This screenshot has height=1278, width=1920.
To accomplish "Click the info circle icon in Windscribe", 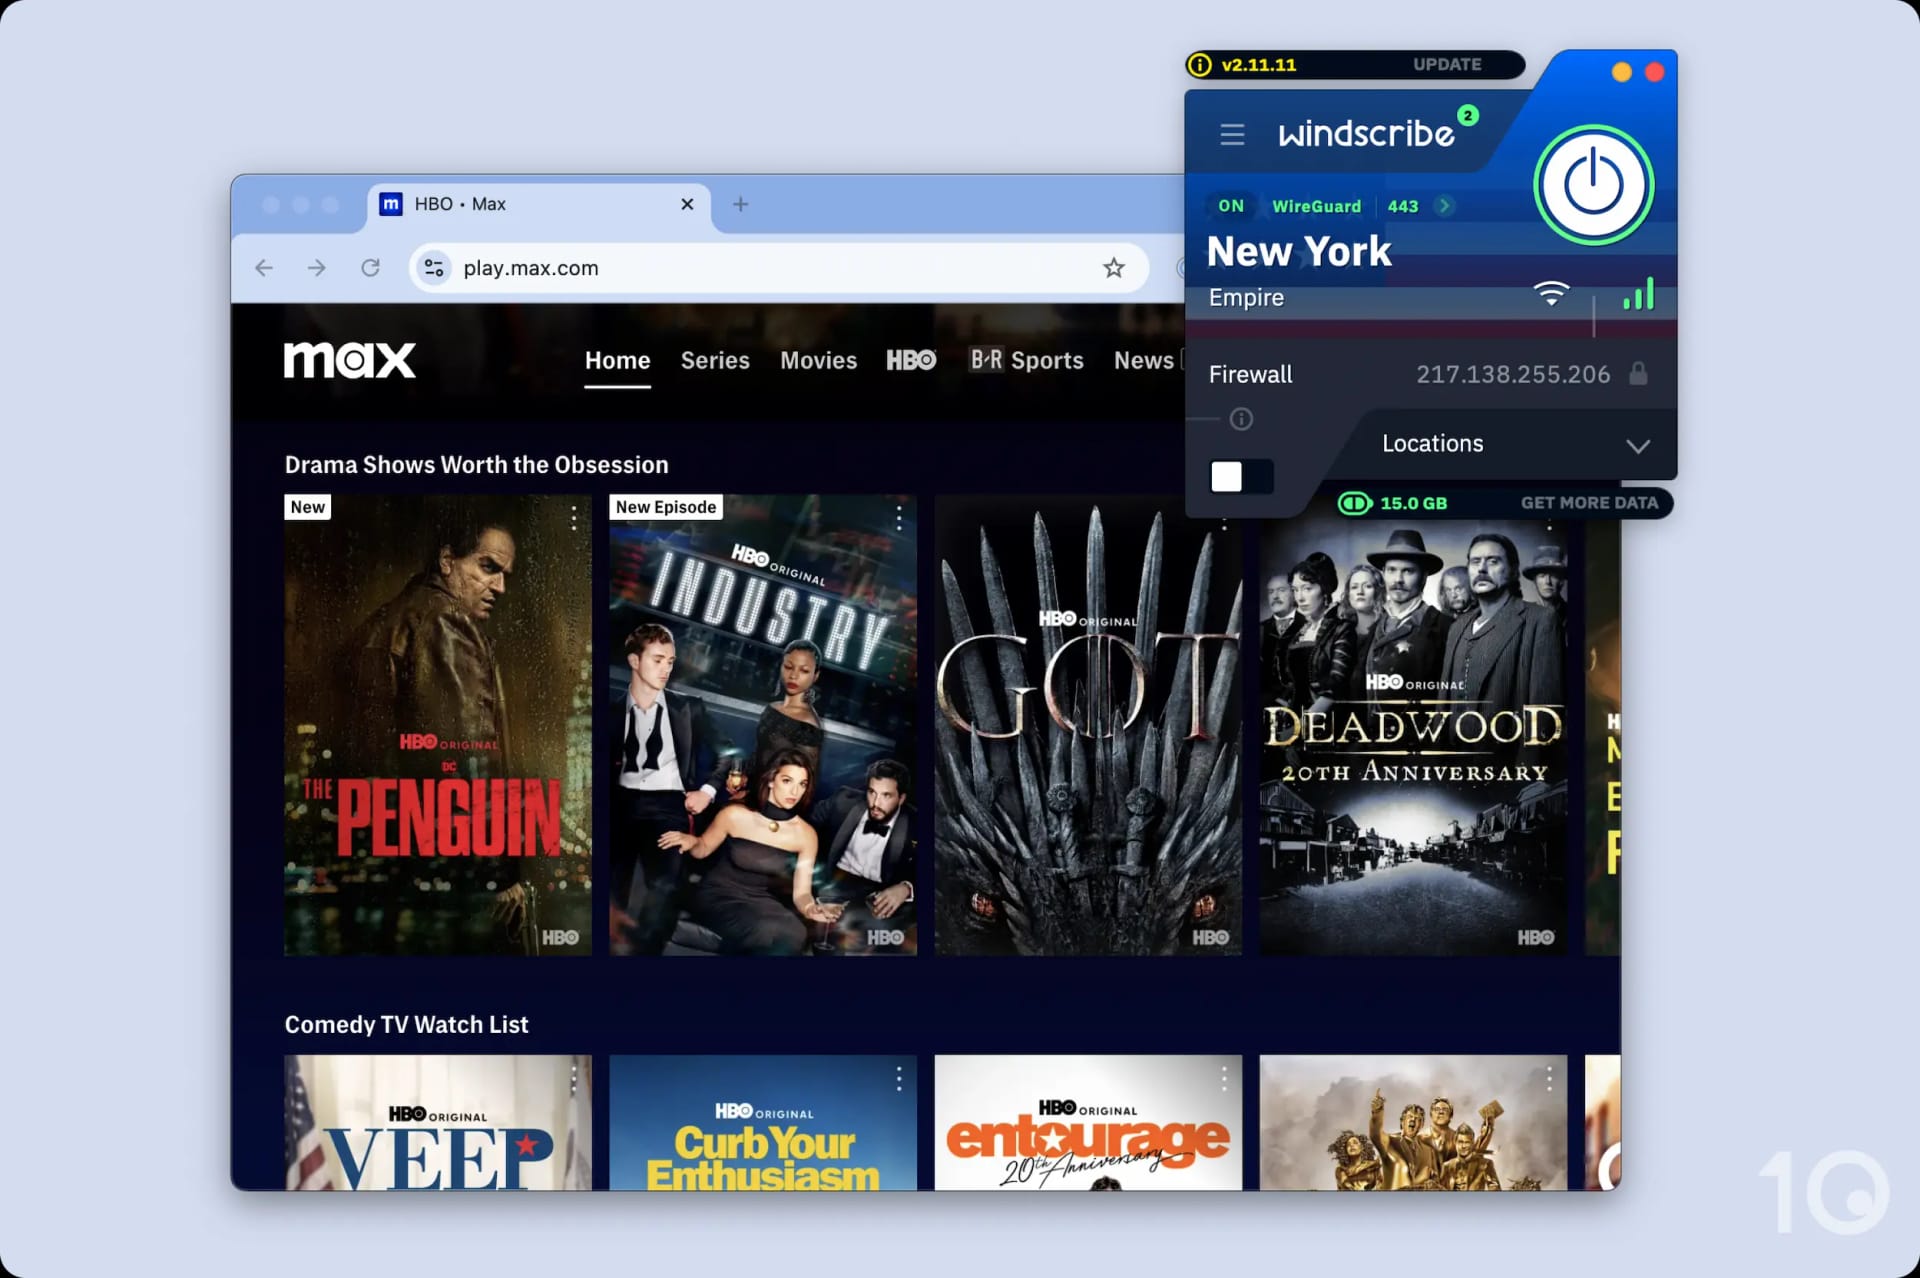I will [x=1240, y=418].
